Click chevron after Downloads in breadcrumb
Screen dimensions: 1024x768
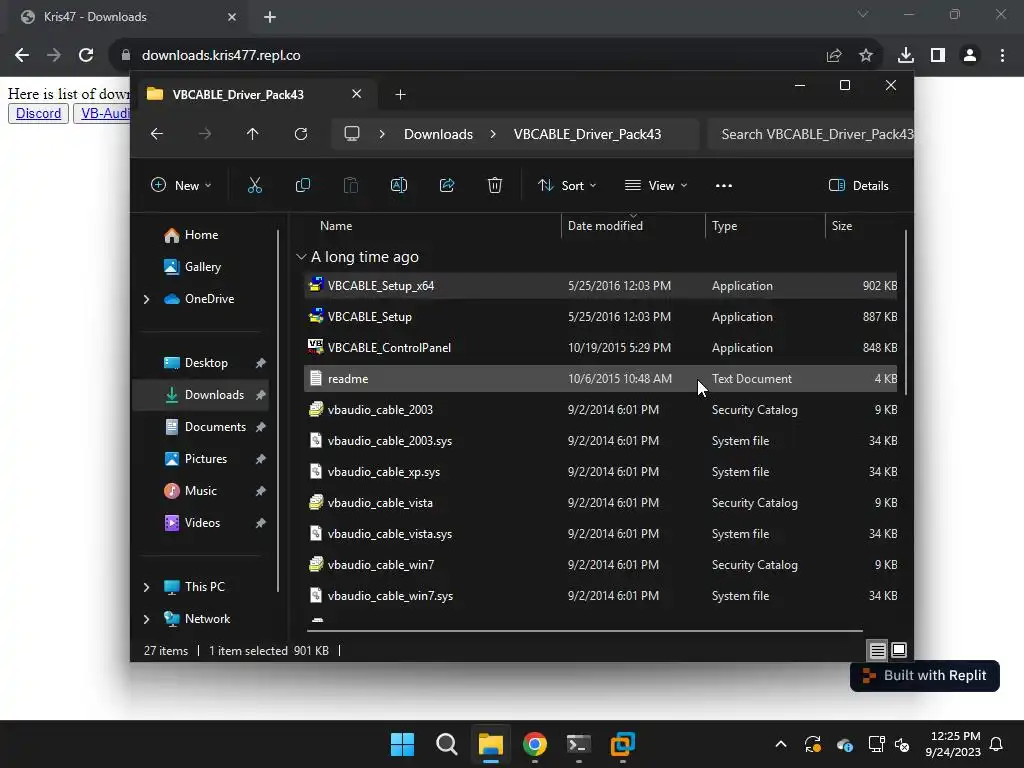pos(493,134)
